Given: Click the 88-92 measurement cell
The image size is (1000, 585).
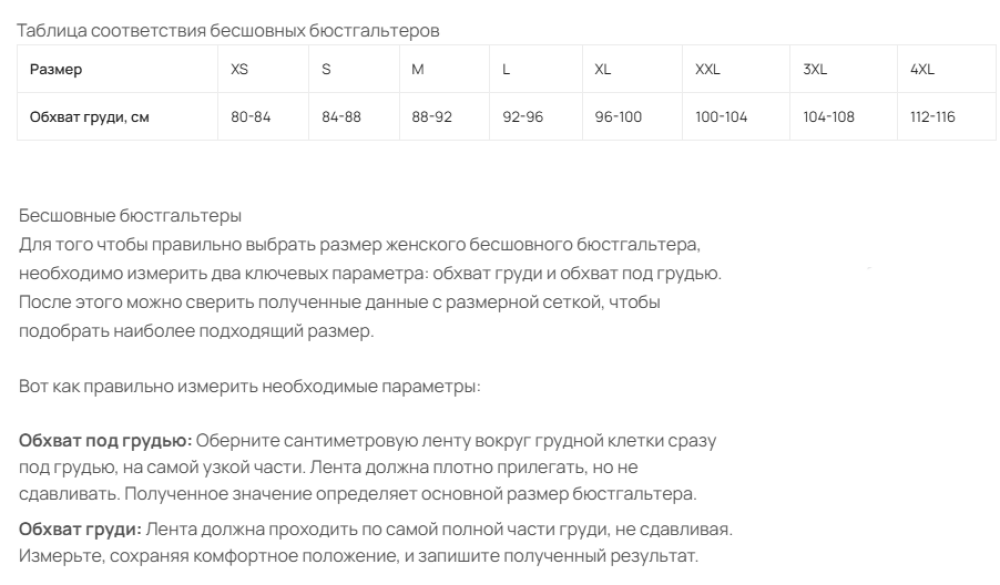Looking at the screenshot, I should [445, 117].
